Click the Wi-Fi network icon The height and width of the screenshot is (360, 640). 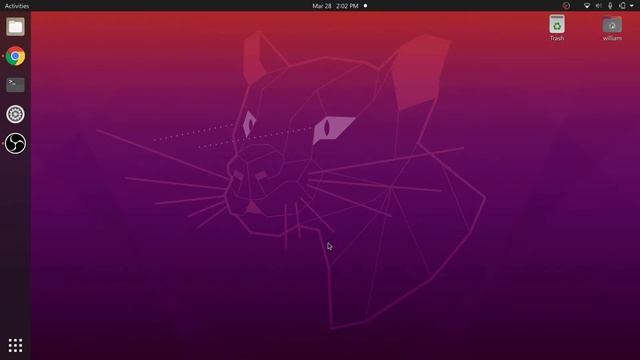point(587,6)
